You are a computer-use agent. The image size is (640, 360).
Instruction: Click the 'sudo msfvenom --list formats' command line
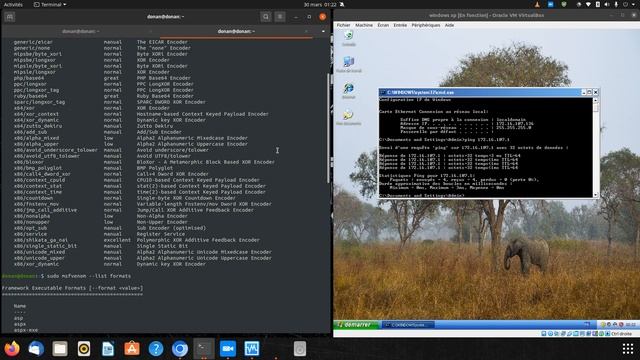click(x=89, y=276)
